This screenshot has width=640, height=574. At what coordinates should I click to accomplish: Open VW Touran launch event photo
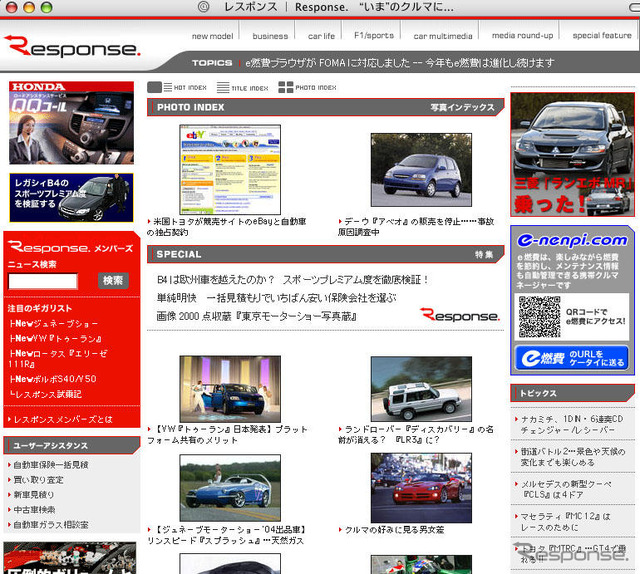230,389
